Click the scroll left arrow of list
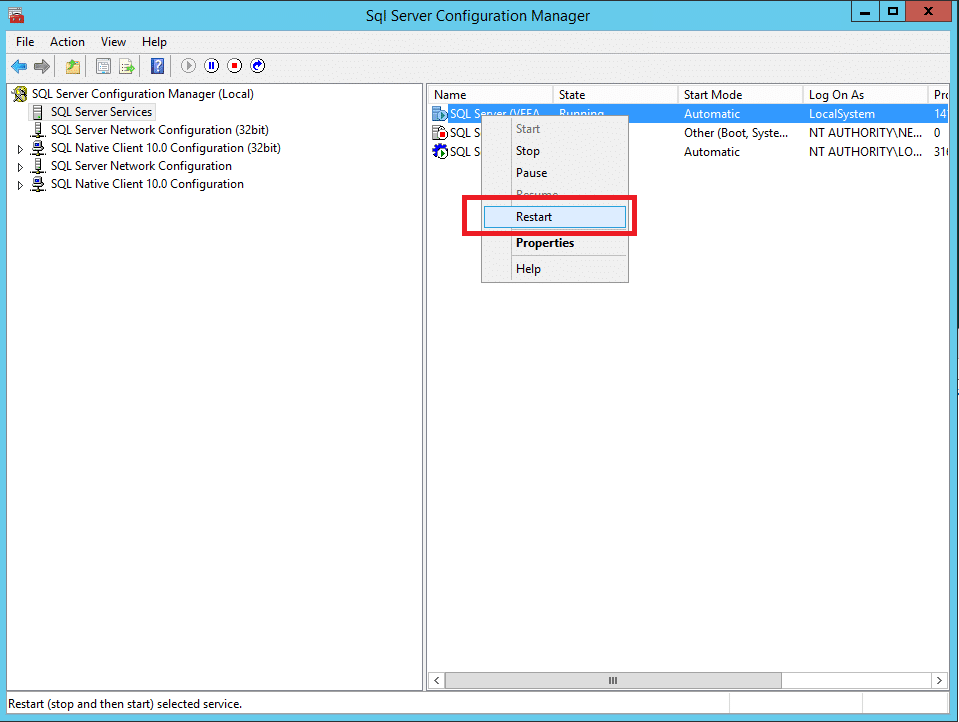Screen dimensions: 959x722 tap(437, 680)
